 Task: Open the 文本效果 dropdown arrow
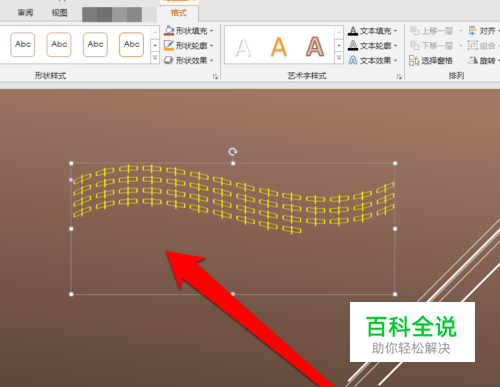click(396, 61)
